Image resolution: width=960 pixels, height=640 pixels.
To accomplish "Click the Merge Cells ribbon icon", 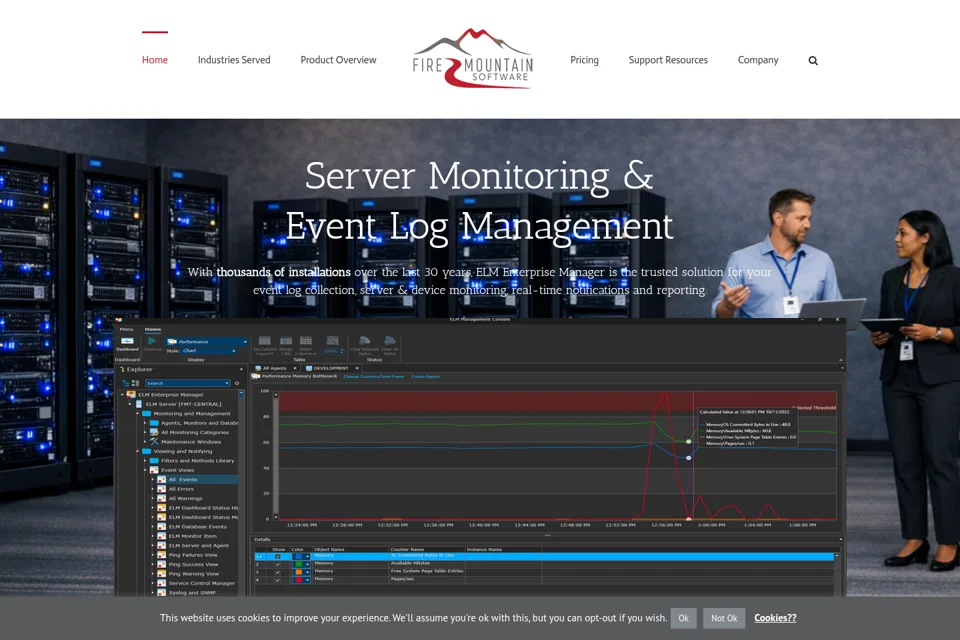I will (x=286, y=341).
